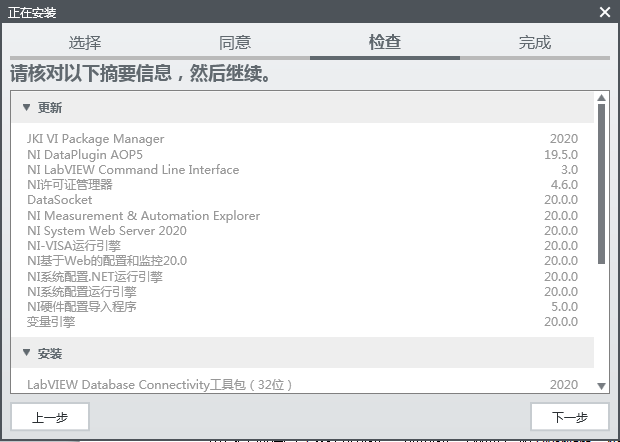This screenshot has height=442, width=620.
Task: Switch to the 选择 step tab
Action: coord(85,43)
